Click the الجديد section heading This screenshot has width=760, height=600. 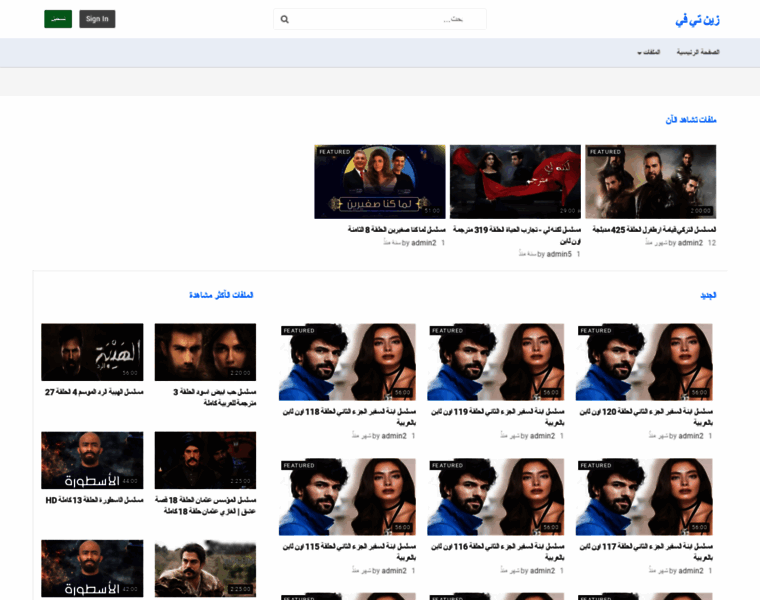(707, 296)
